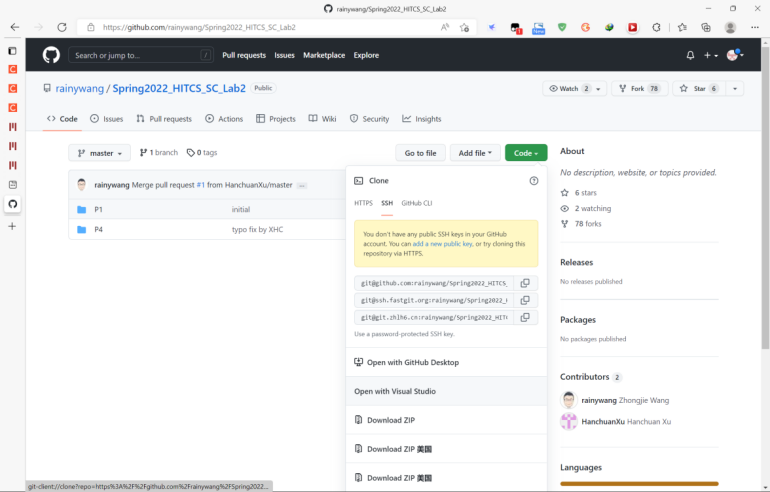Open the Security tab
Screen dimensions: 770x492
369,119
